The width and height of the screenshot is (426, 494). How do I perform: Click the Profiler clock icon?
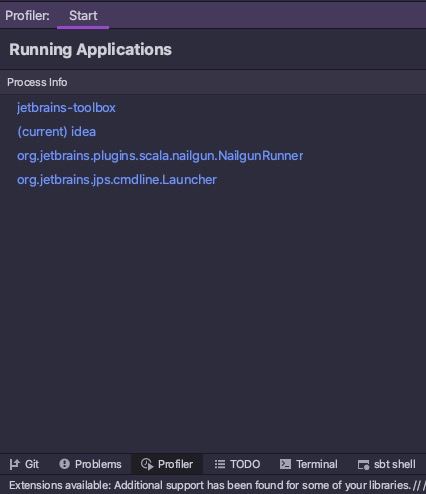[x=147, y=464]
